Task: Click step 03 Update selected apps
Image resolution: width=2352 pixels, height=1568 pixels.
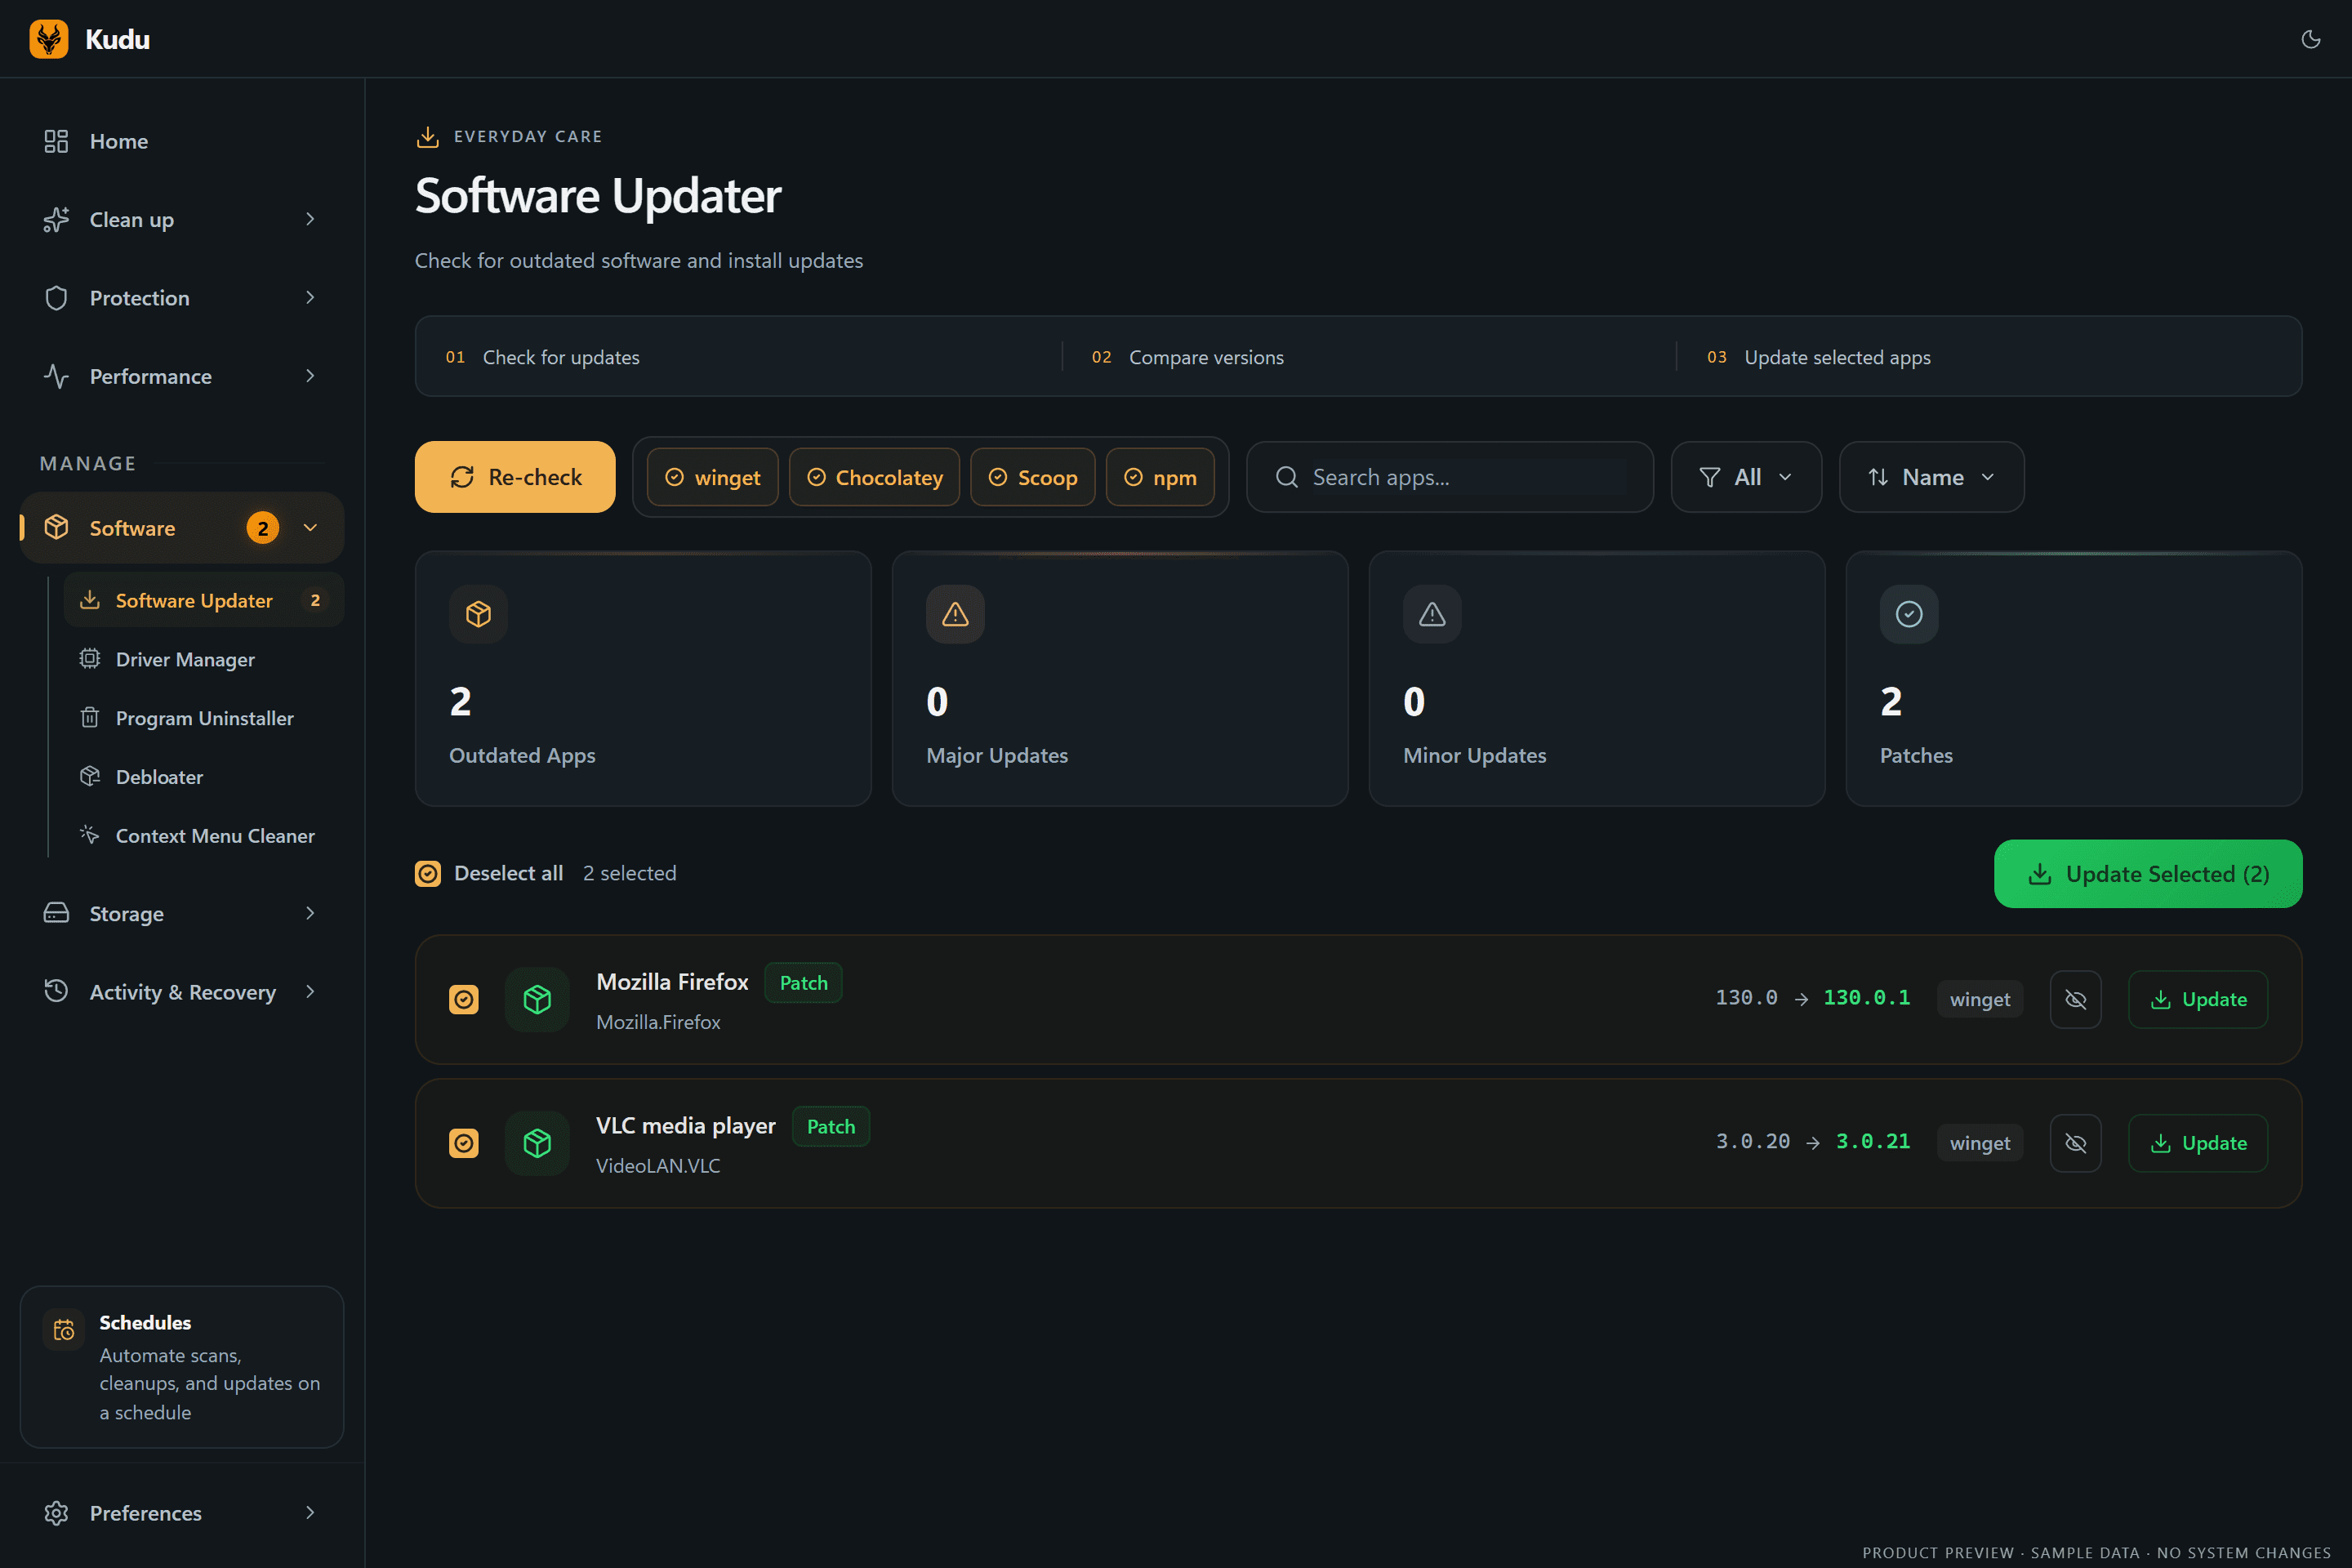Action: tap(1818, 357)
